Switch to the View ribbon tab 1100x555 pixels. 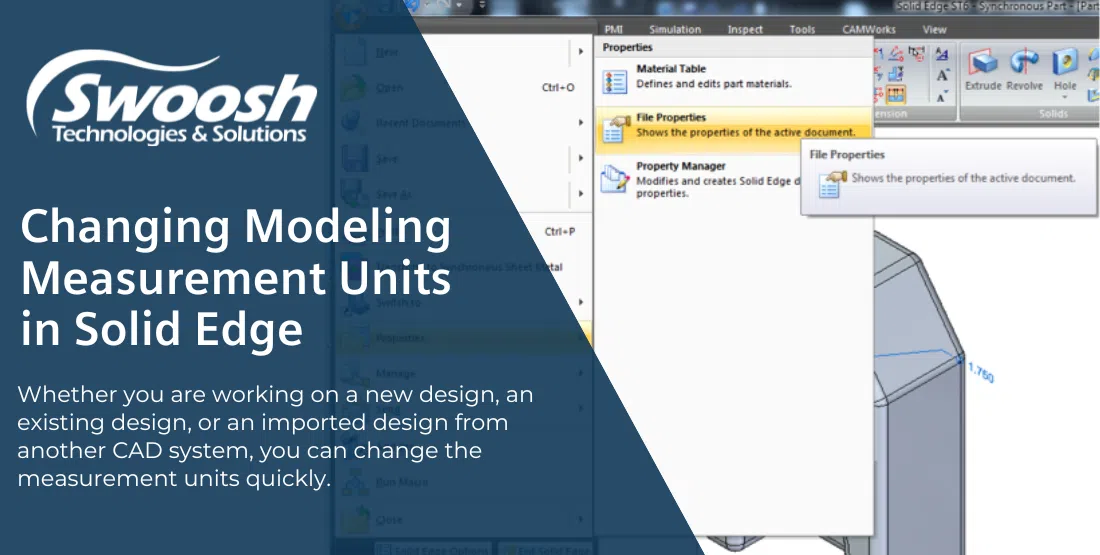coord(934,29)
